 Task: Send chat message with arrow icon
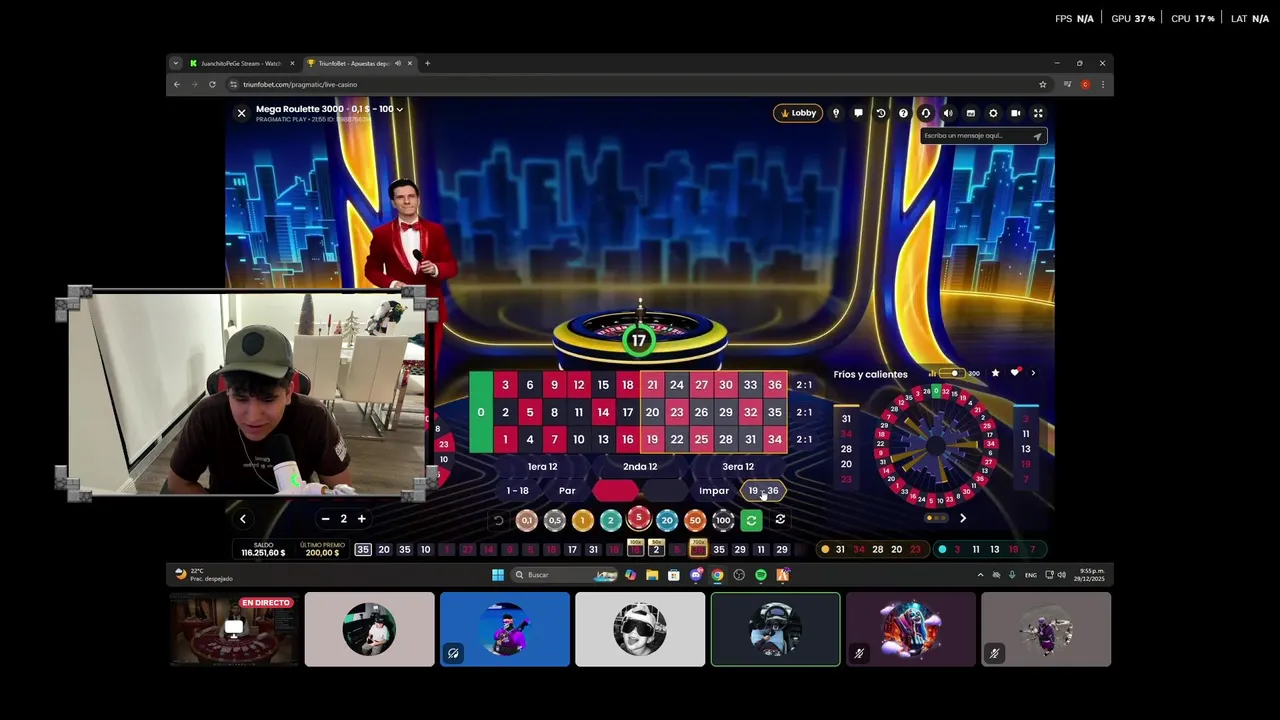coord(1038,136)
